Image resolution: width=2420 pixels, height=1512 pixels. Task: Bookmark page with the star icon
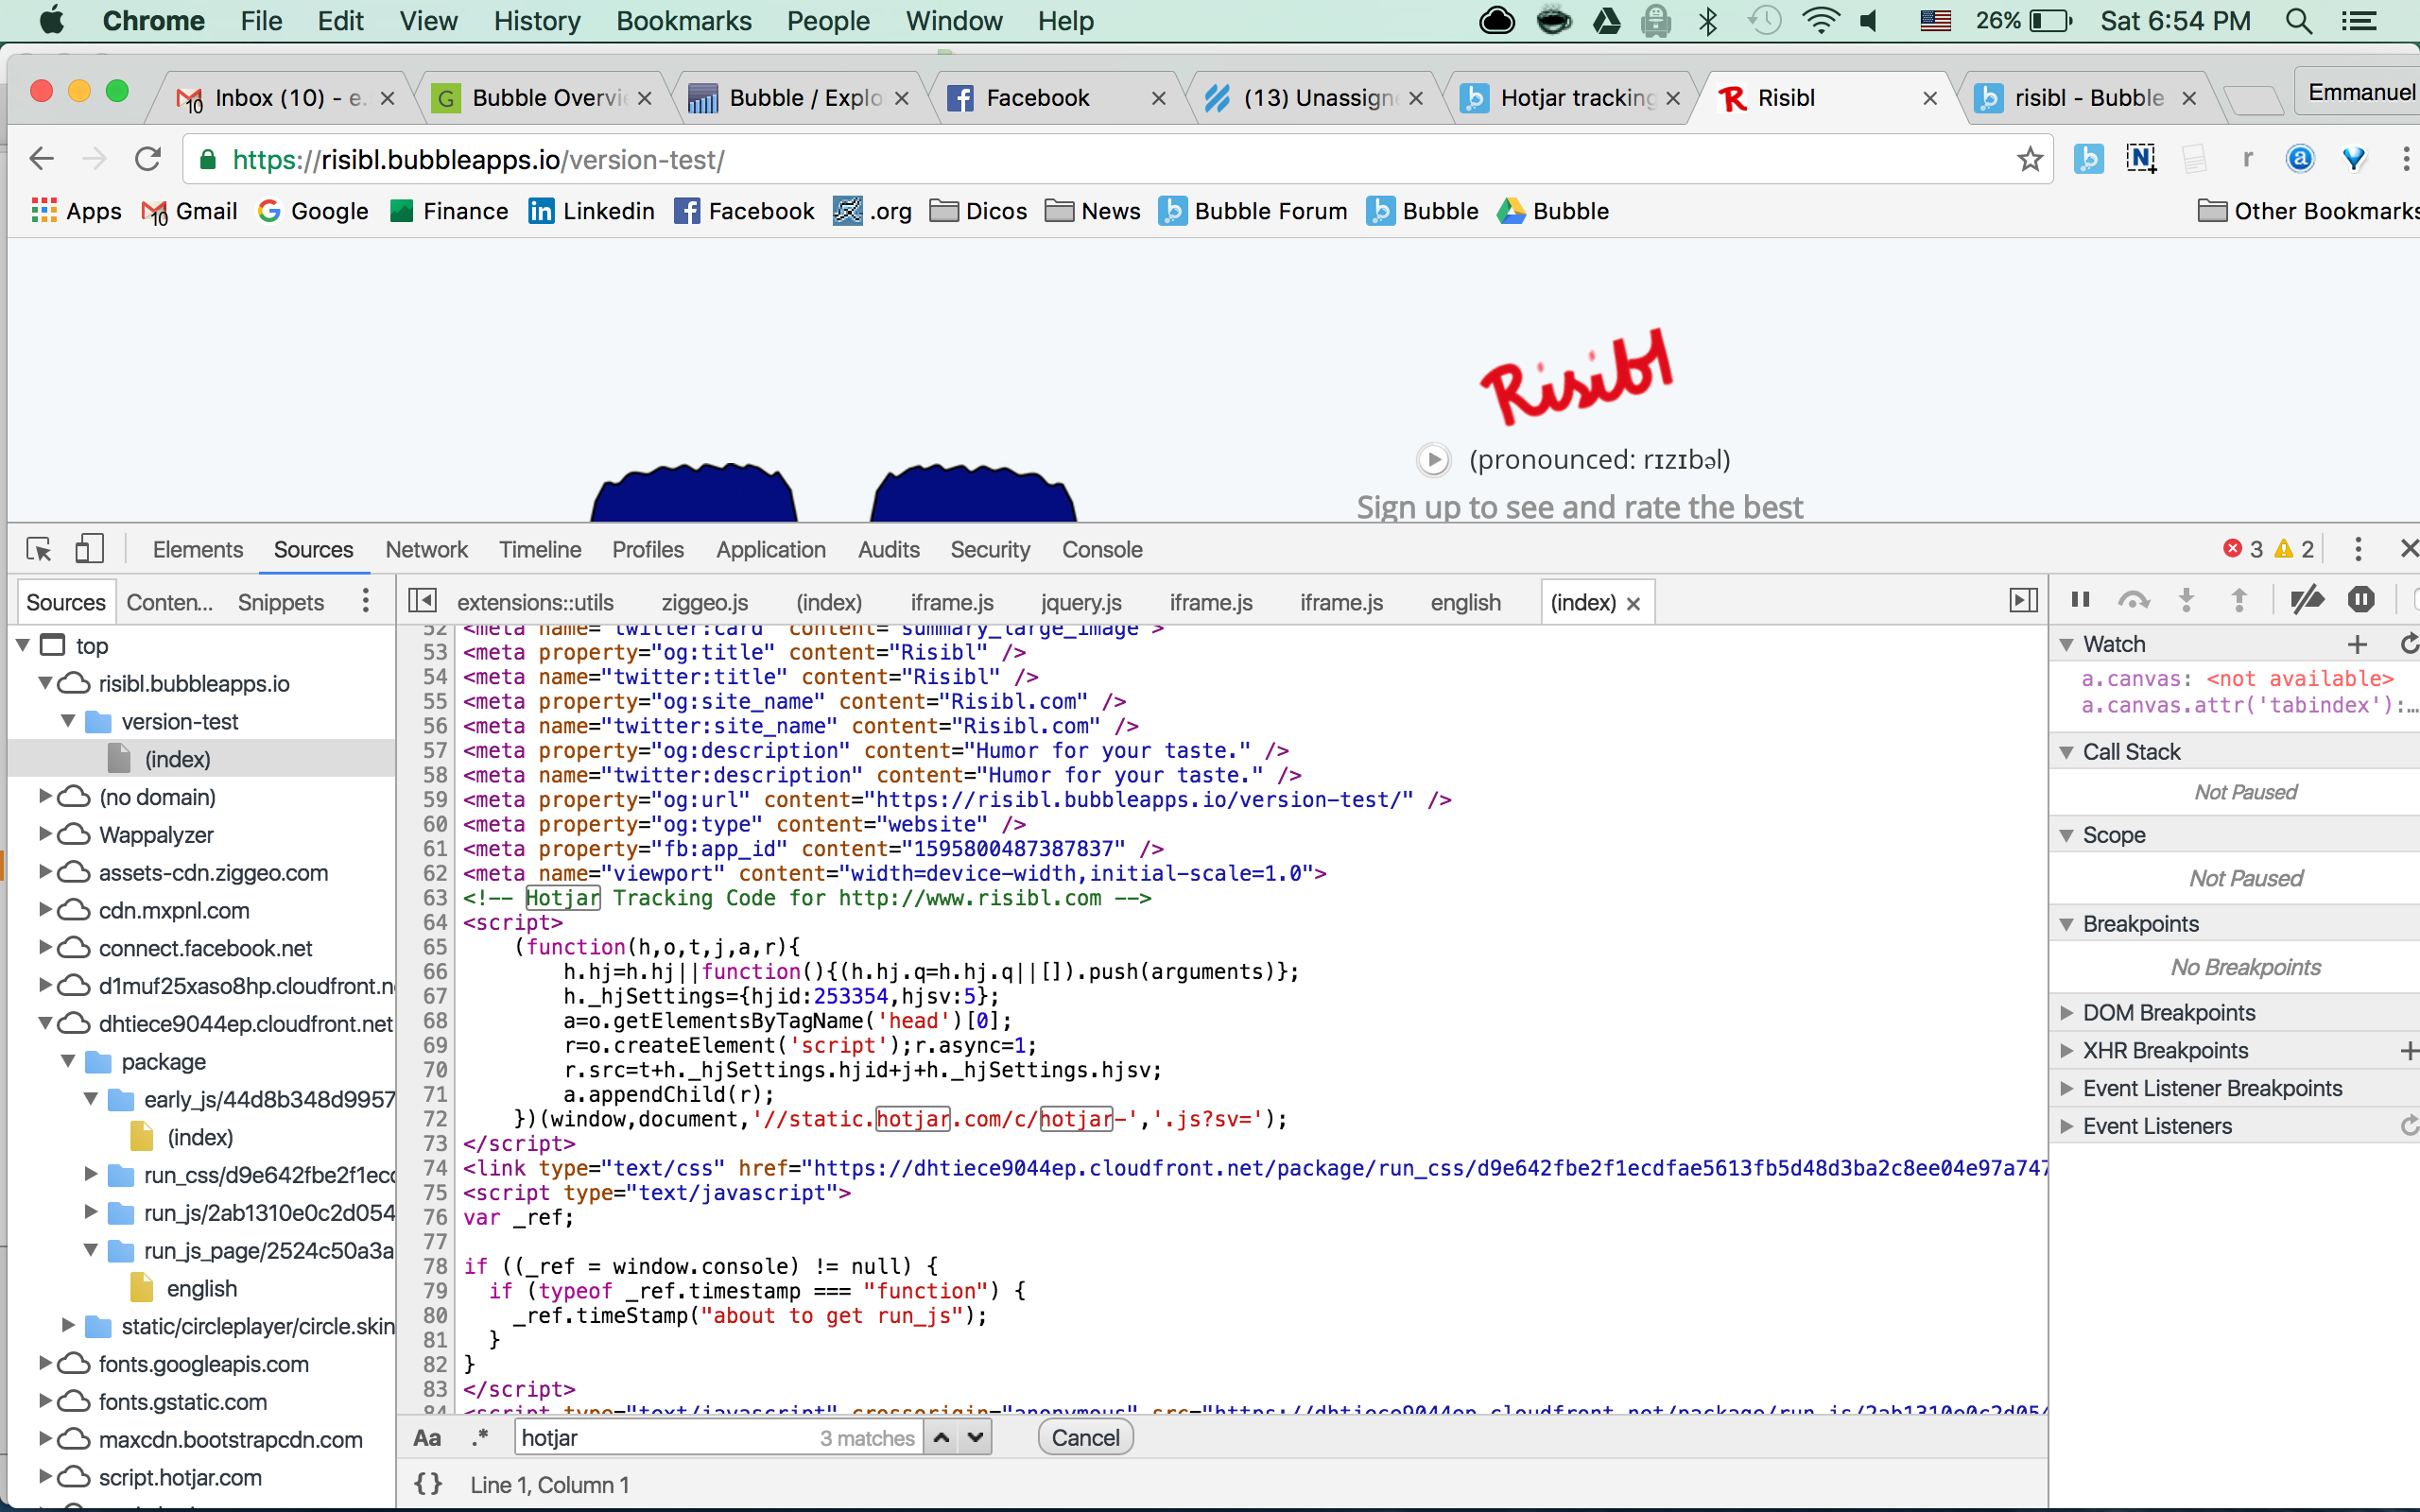tap(2029, 160)
